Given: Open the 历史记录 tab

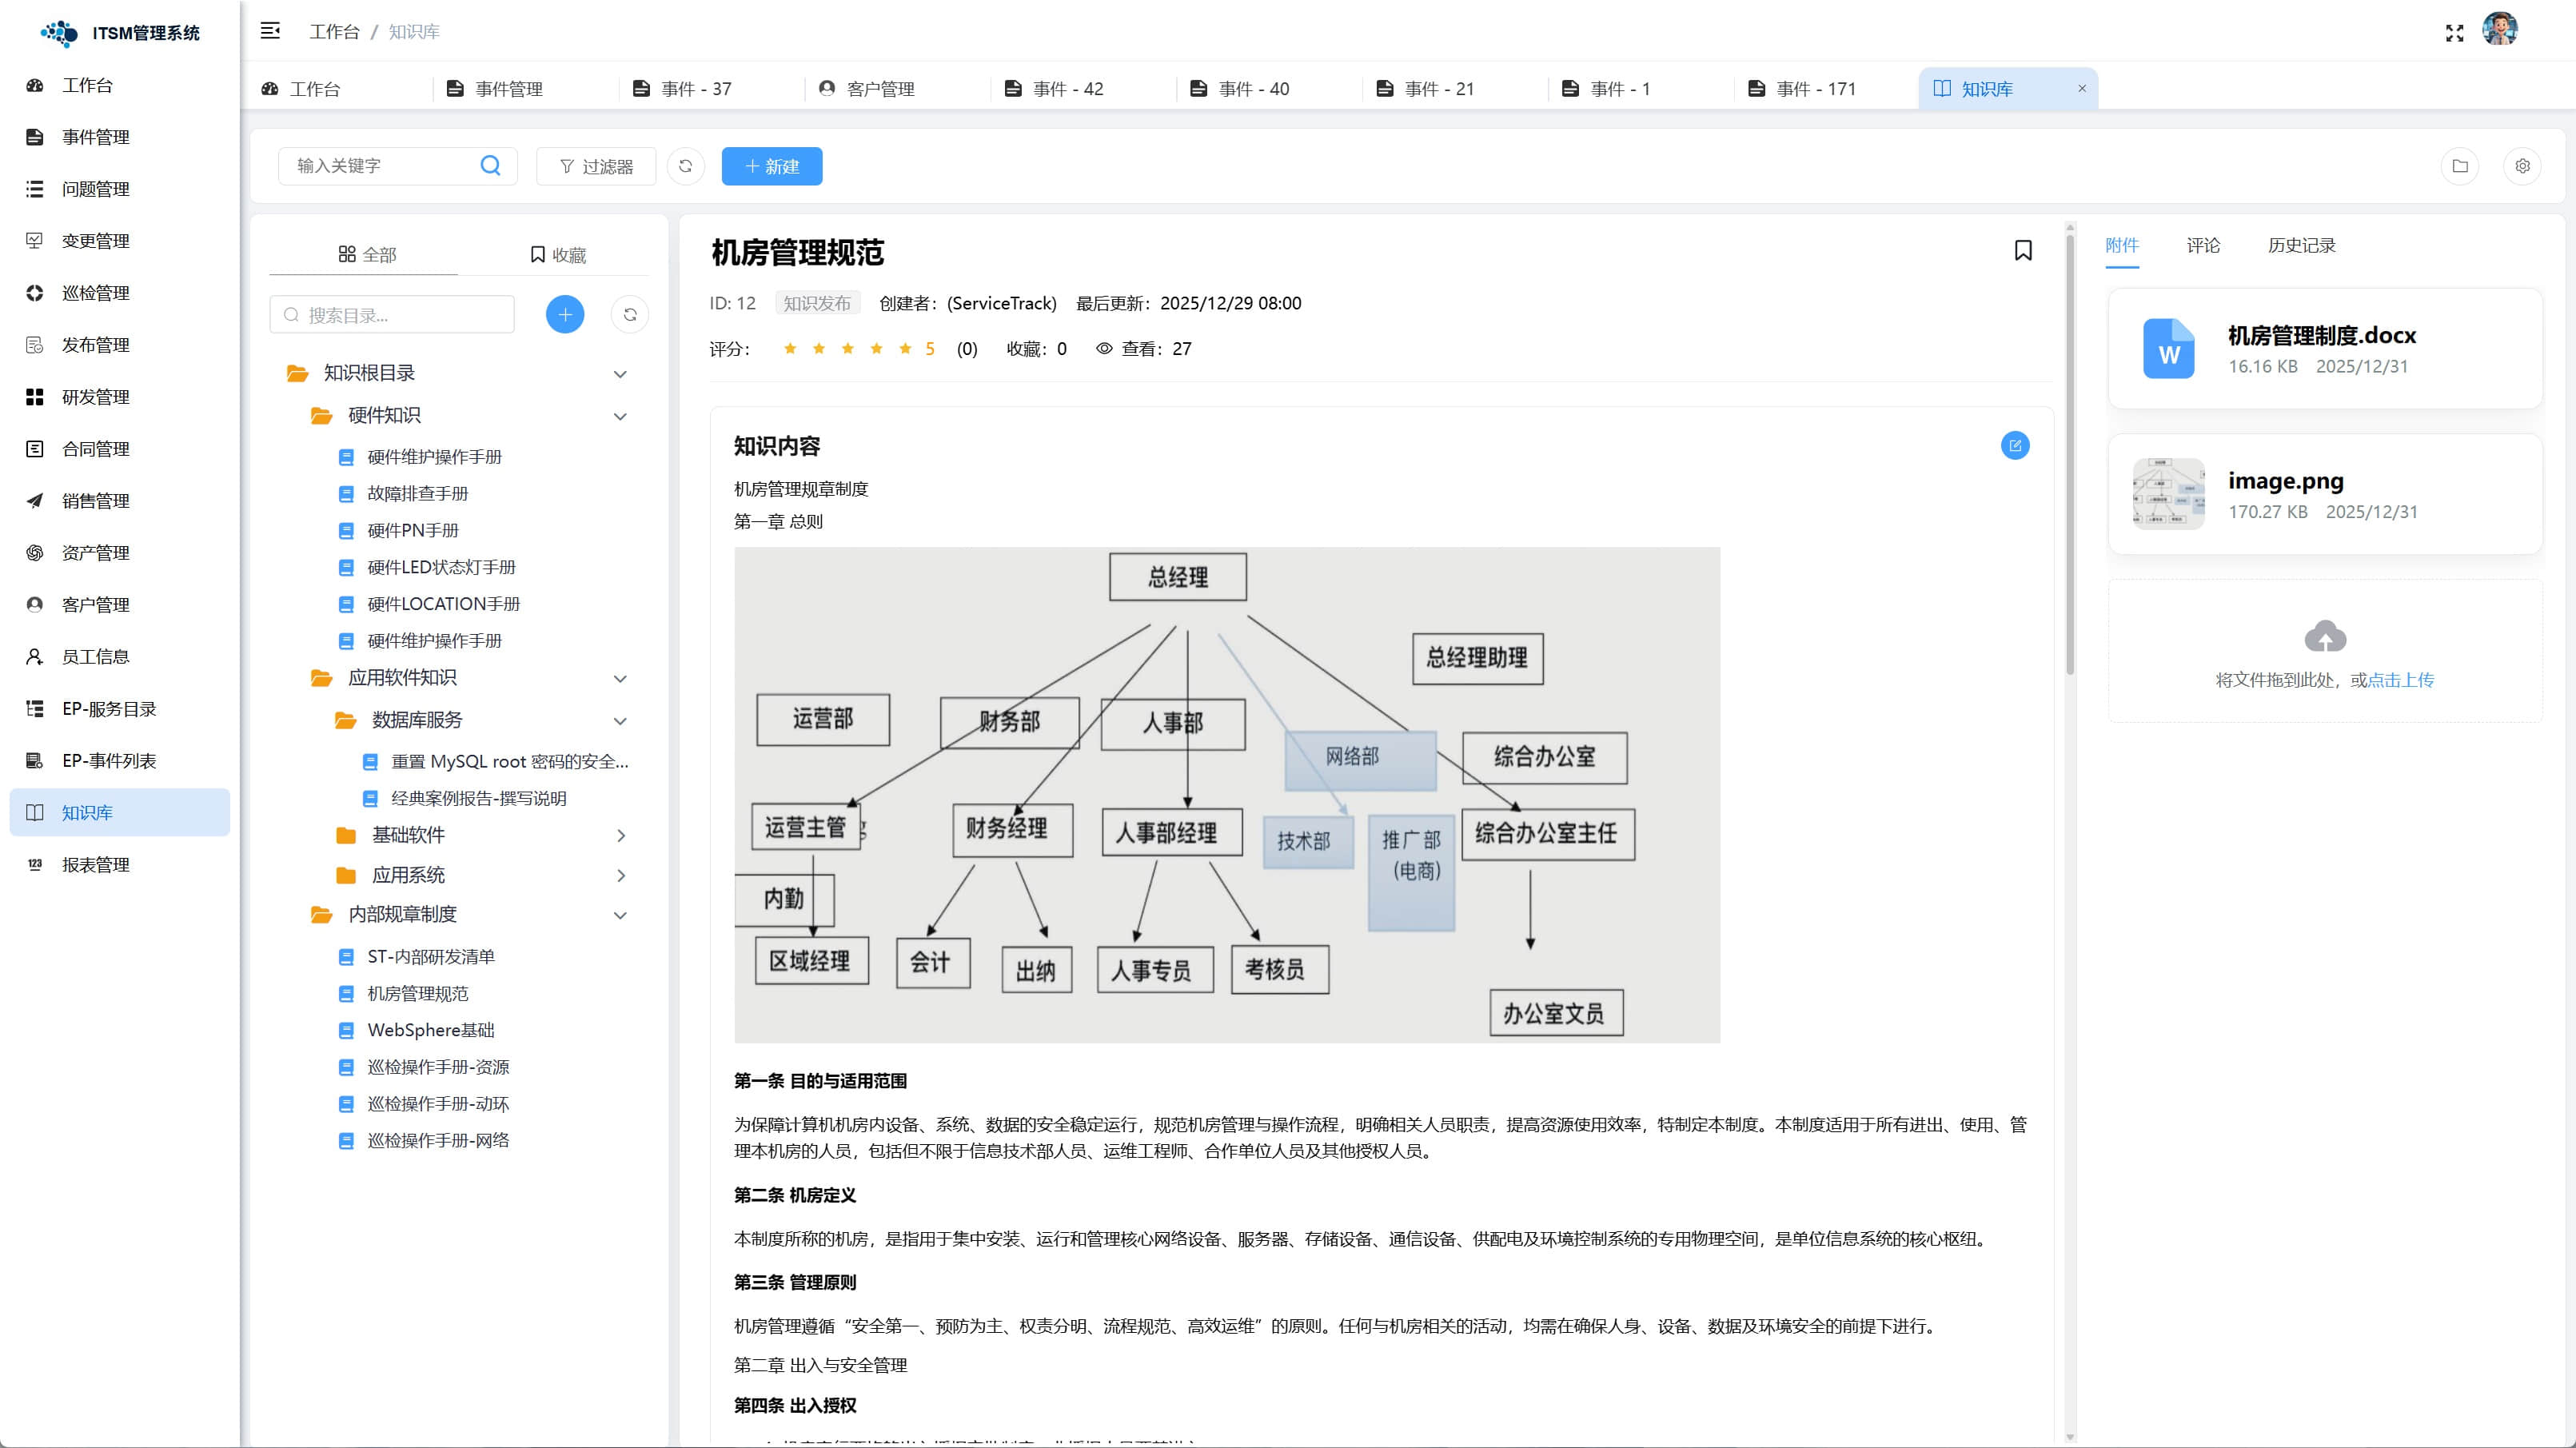Looking at the screenshot, I should 2301,246.
